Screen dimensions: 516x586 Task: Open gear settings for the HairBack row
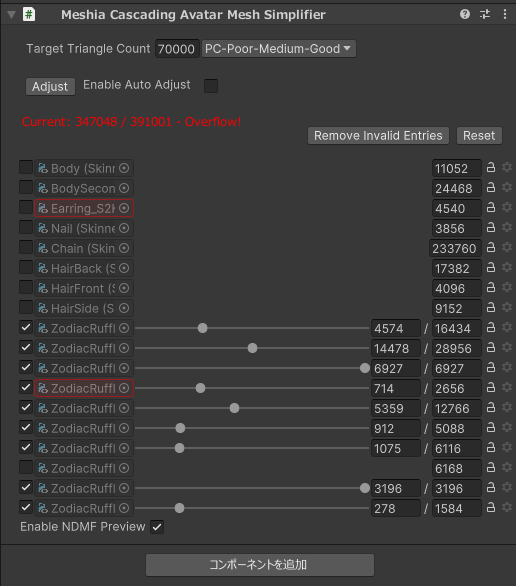(x=507, y=267)
